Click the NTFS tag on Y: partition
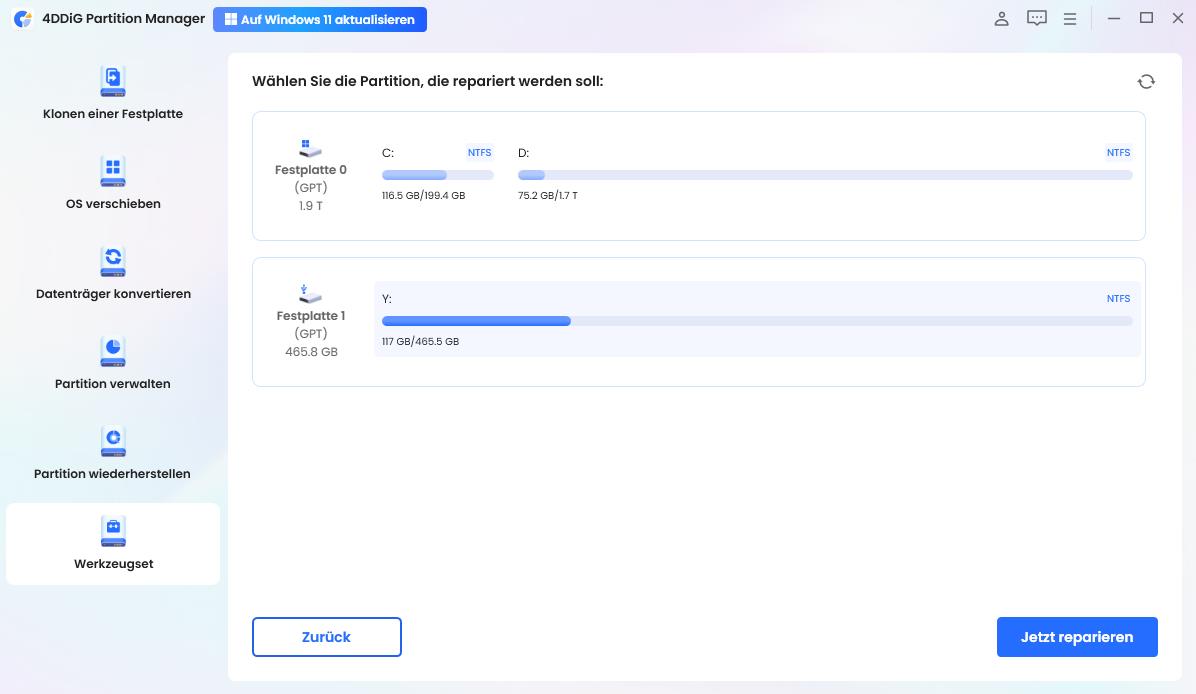 click(x=1118, y=299)
